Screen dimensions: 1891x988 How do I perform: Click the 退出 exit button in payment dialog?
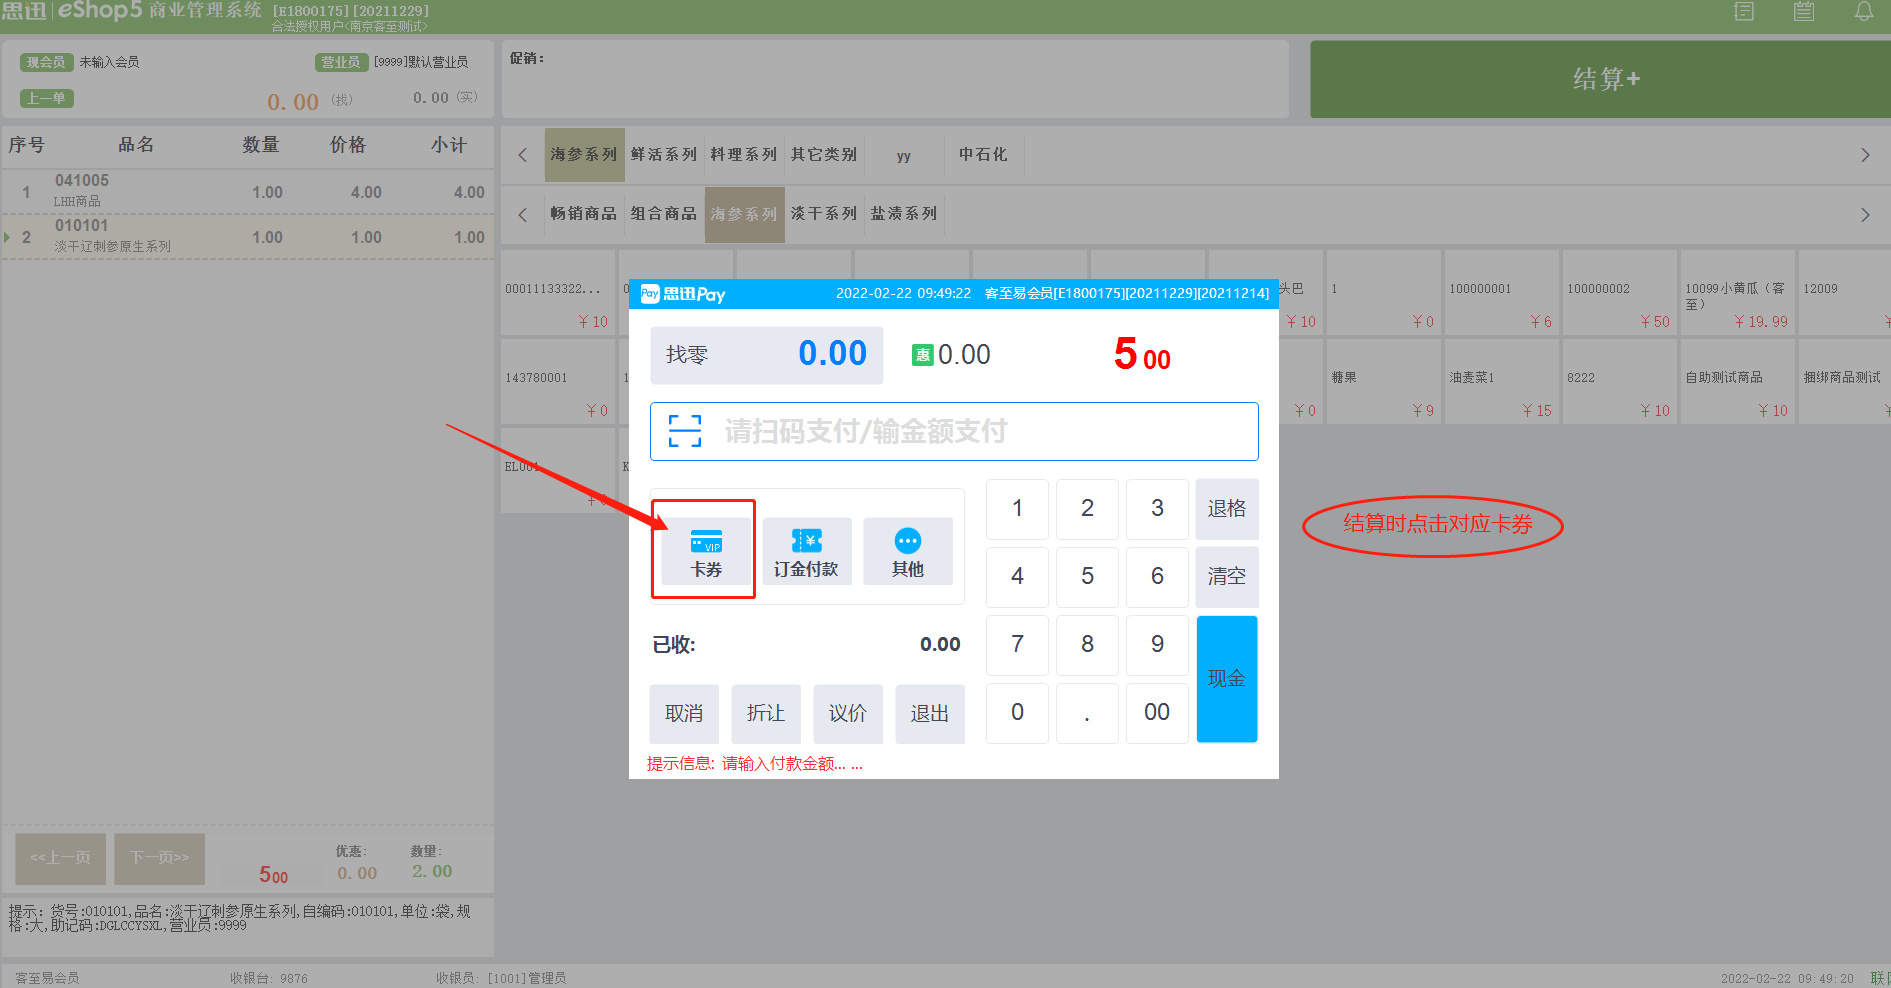[930, 713]
